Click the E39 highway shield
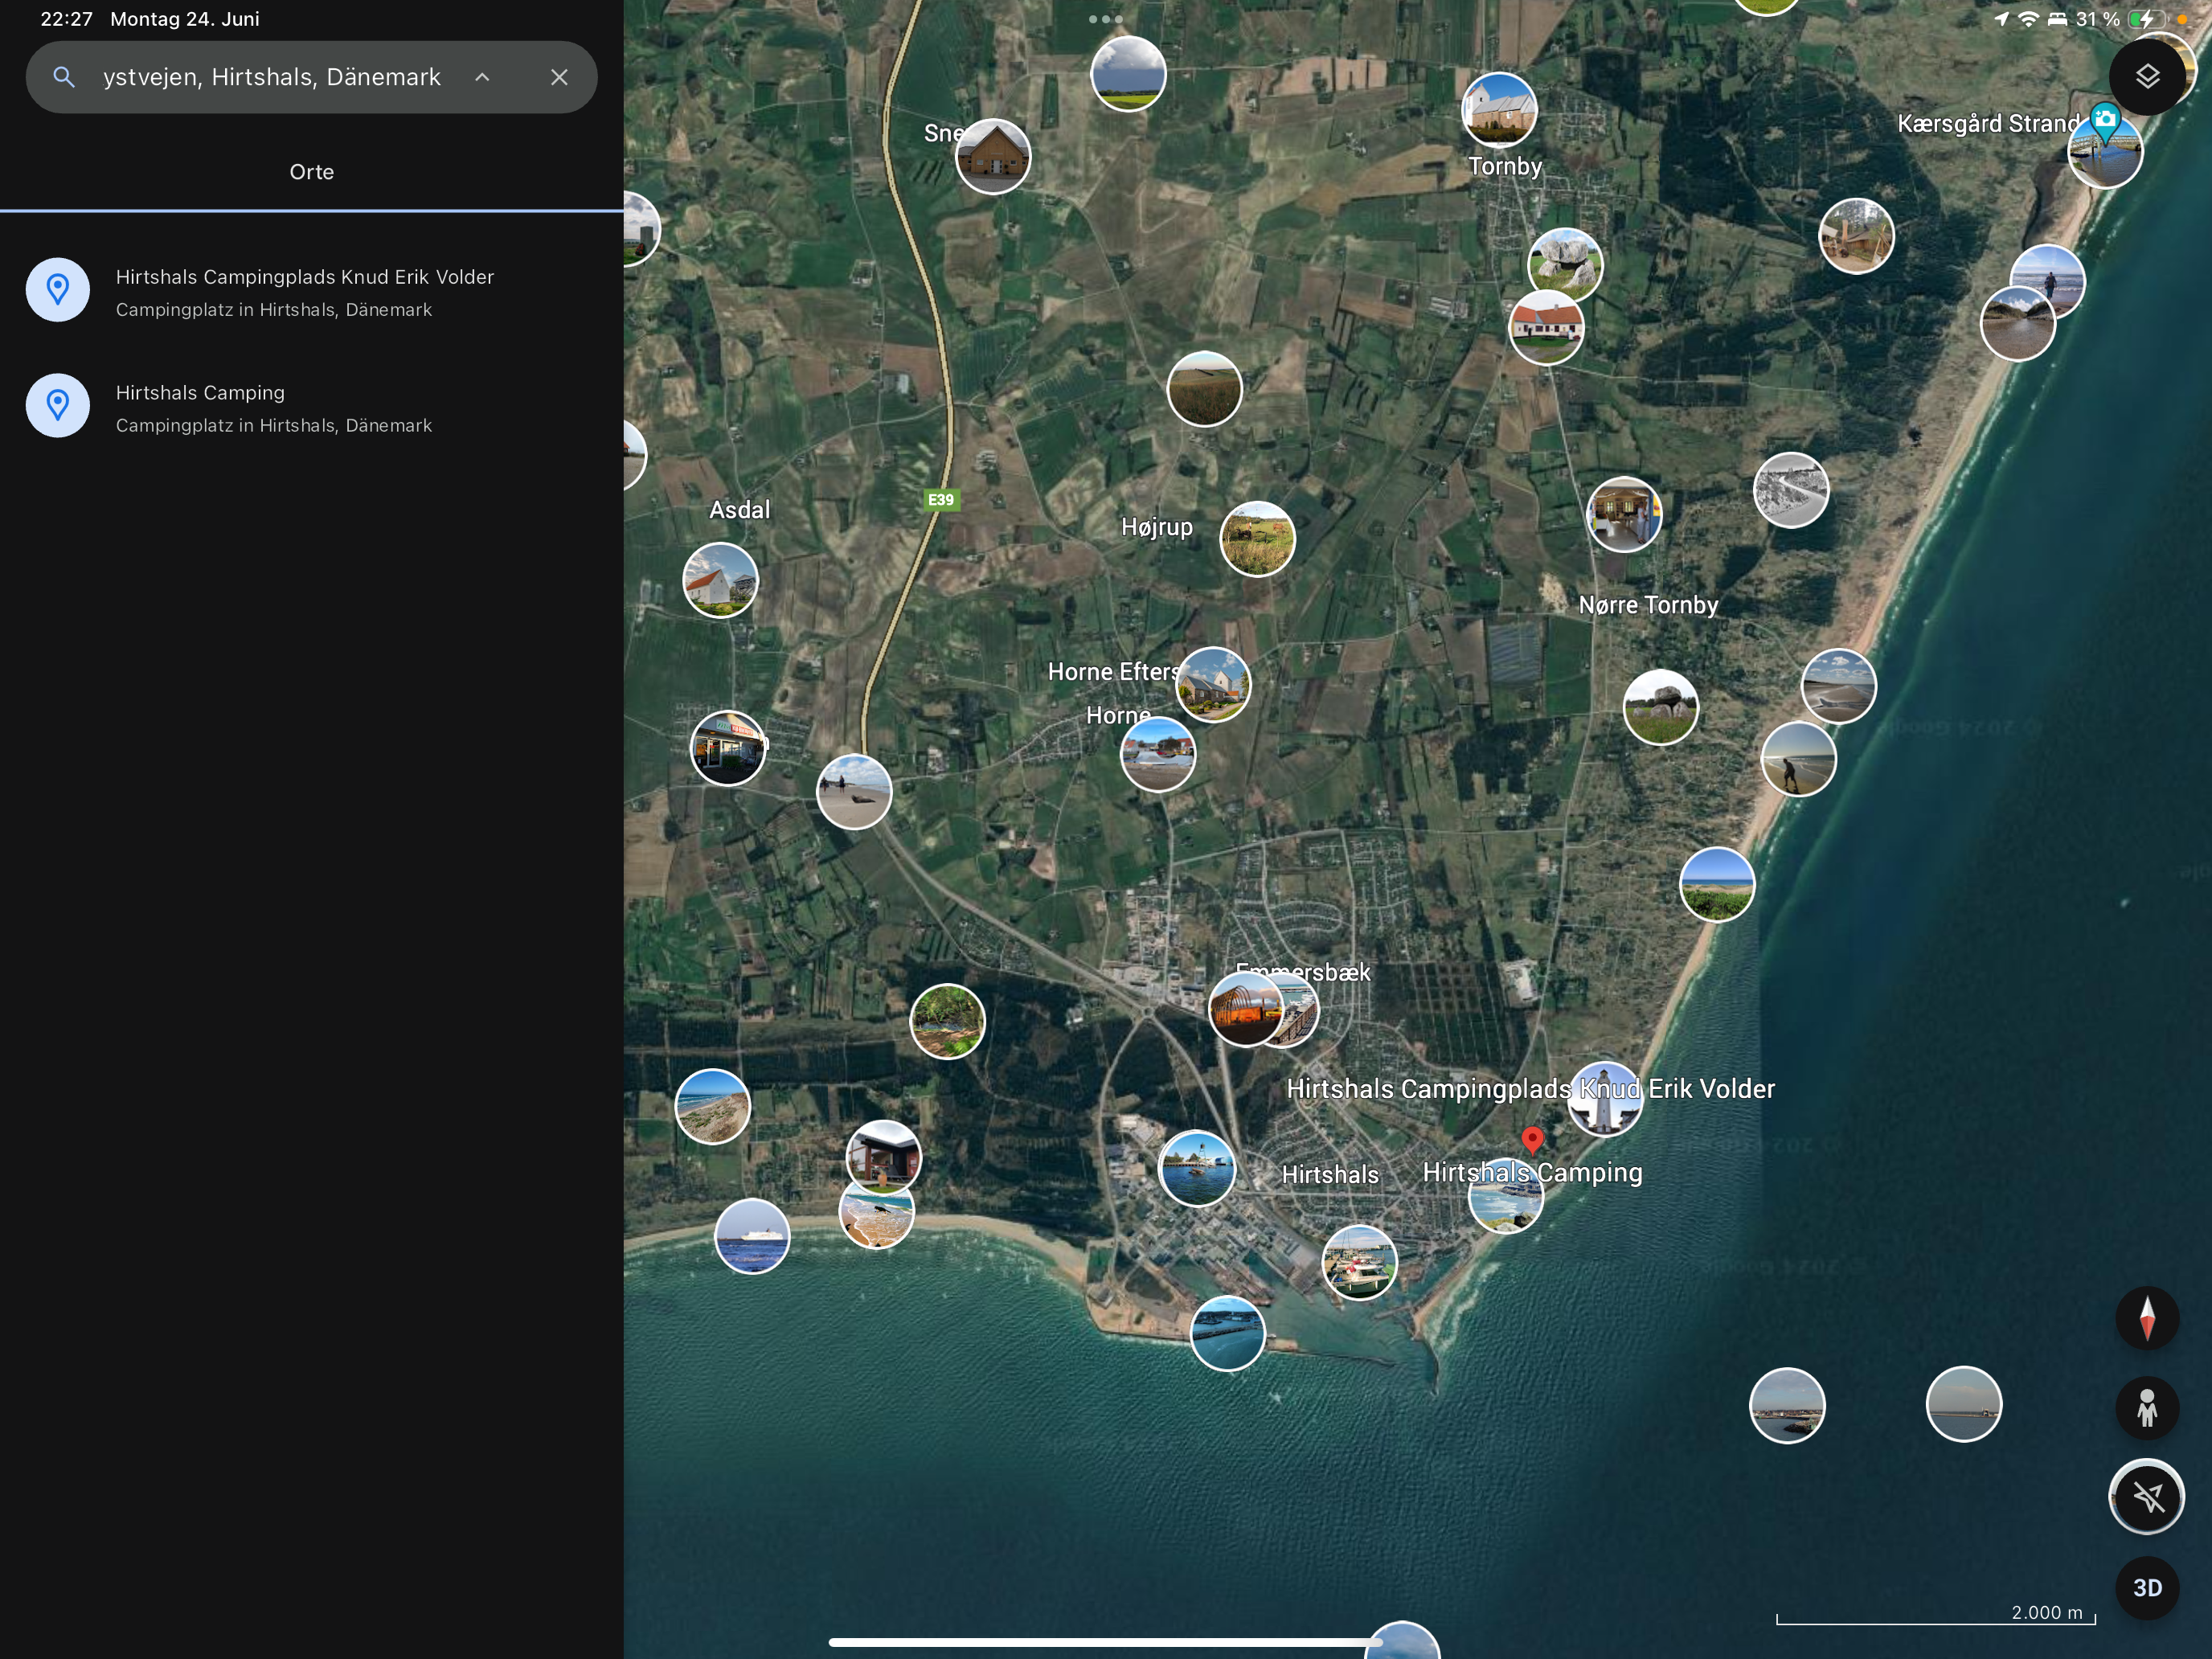The image size is (2212, 1659). click(x=940, y=500)
